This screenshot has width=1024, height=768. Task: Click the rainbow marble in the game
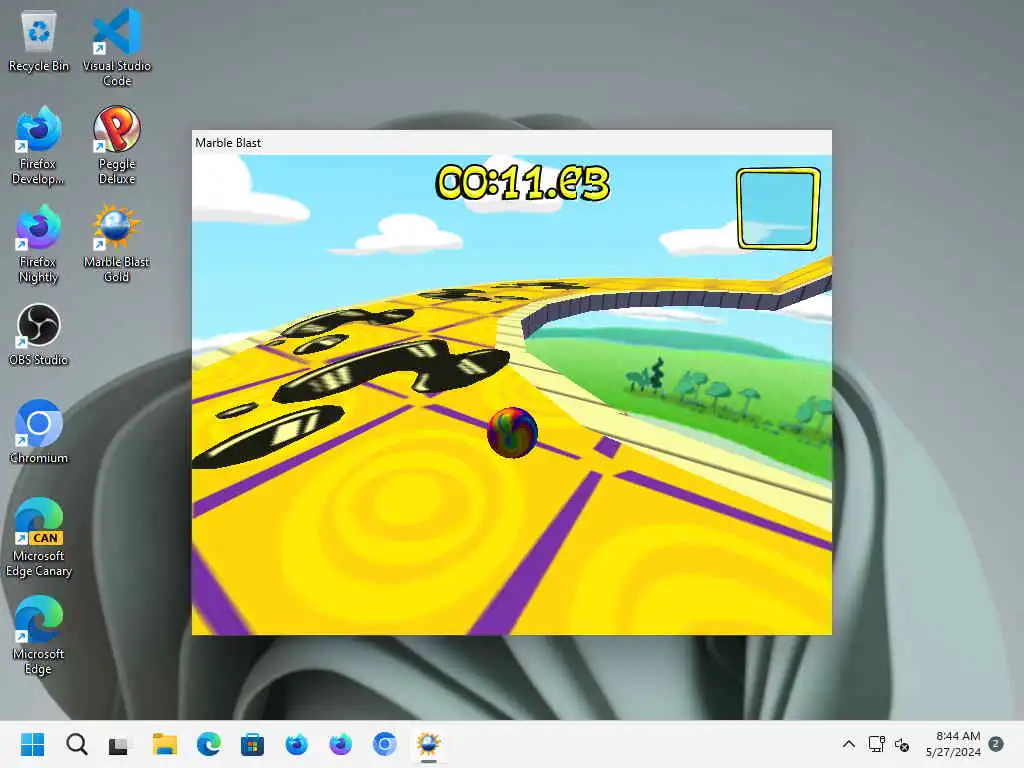tap(513, 432)
